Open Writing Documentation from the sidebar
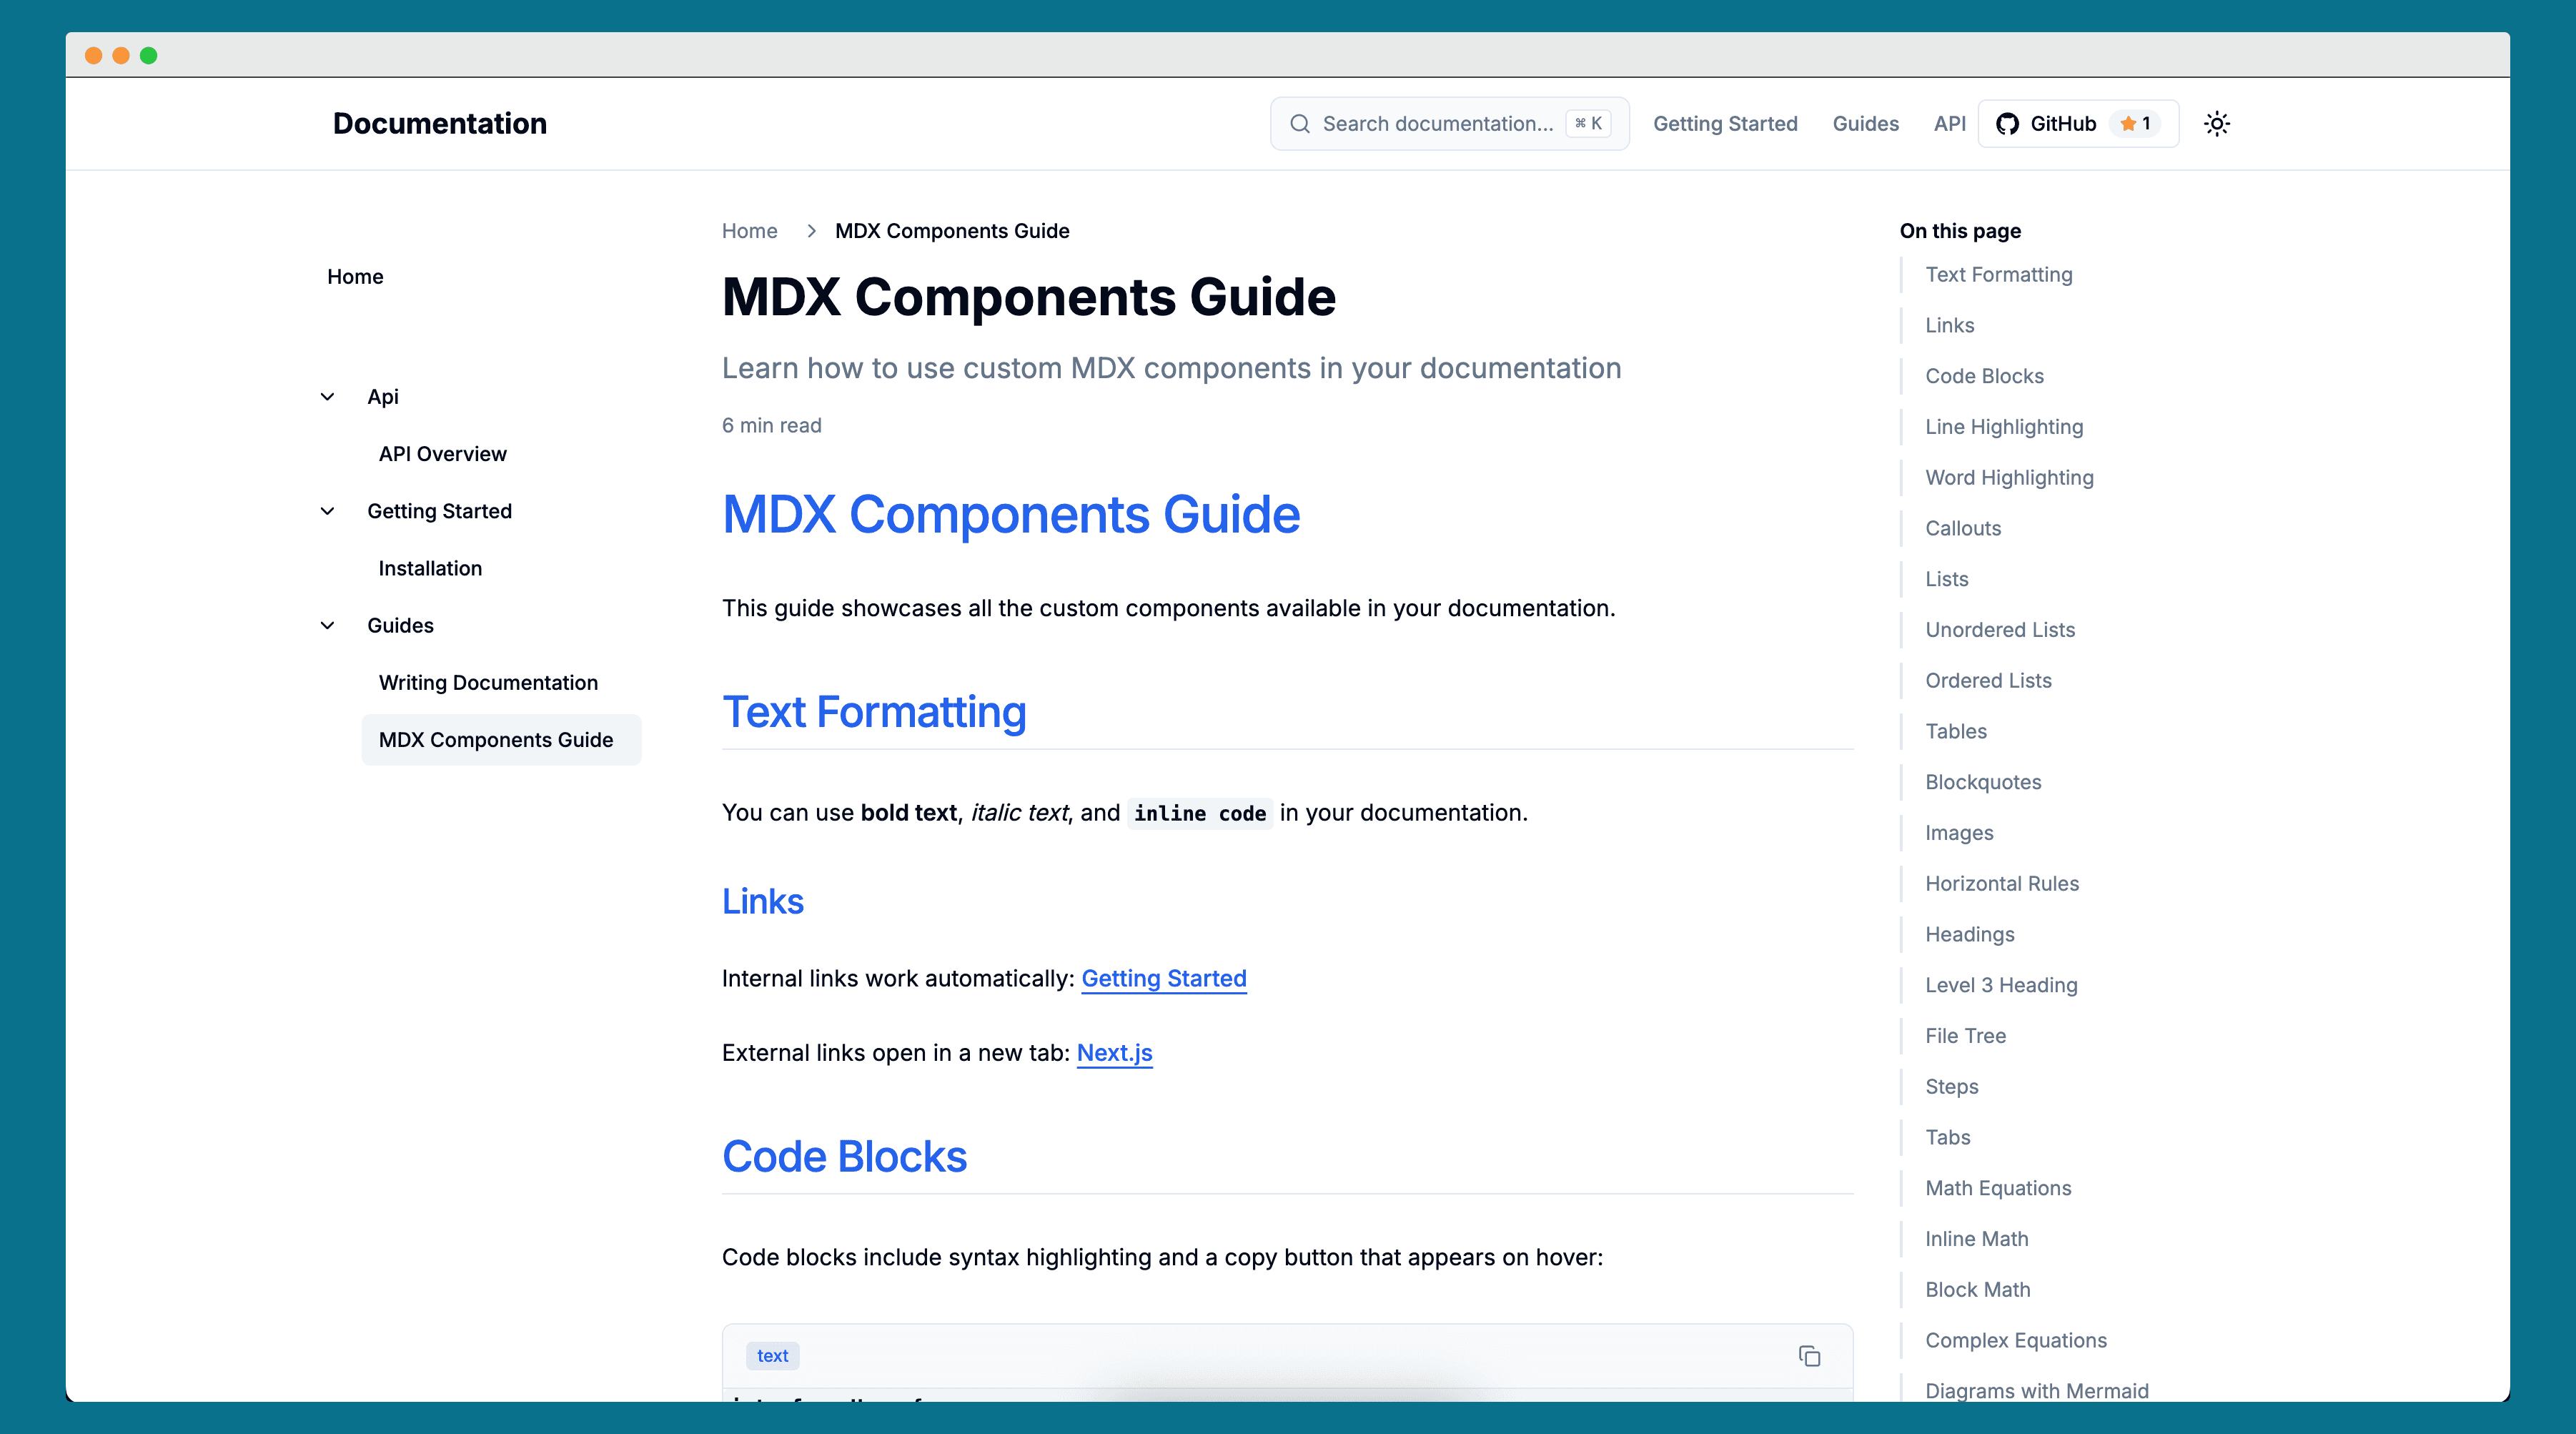Viewport: 2576px width, 1434px height. (x=488, y=682)
